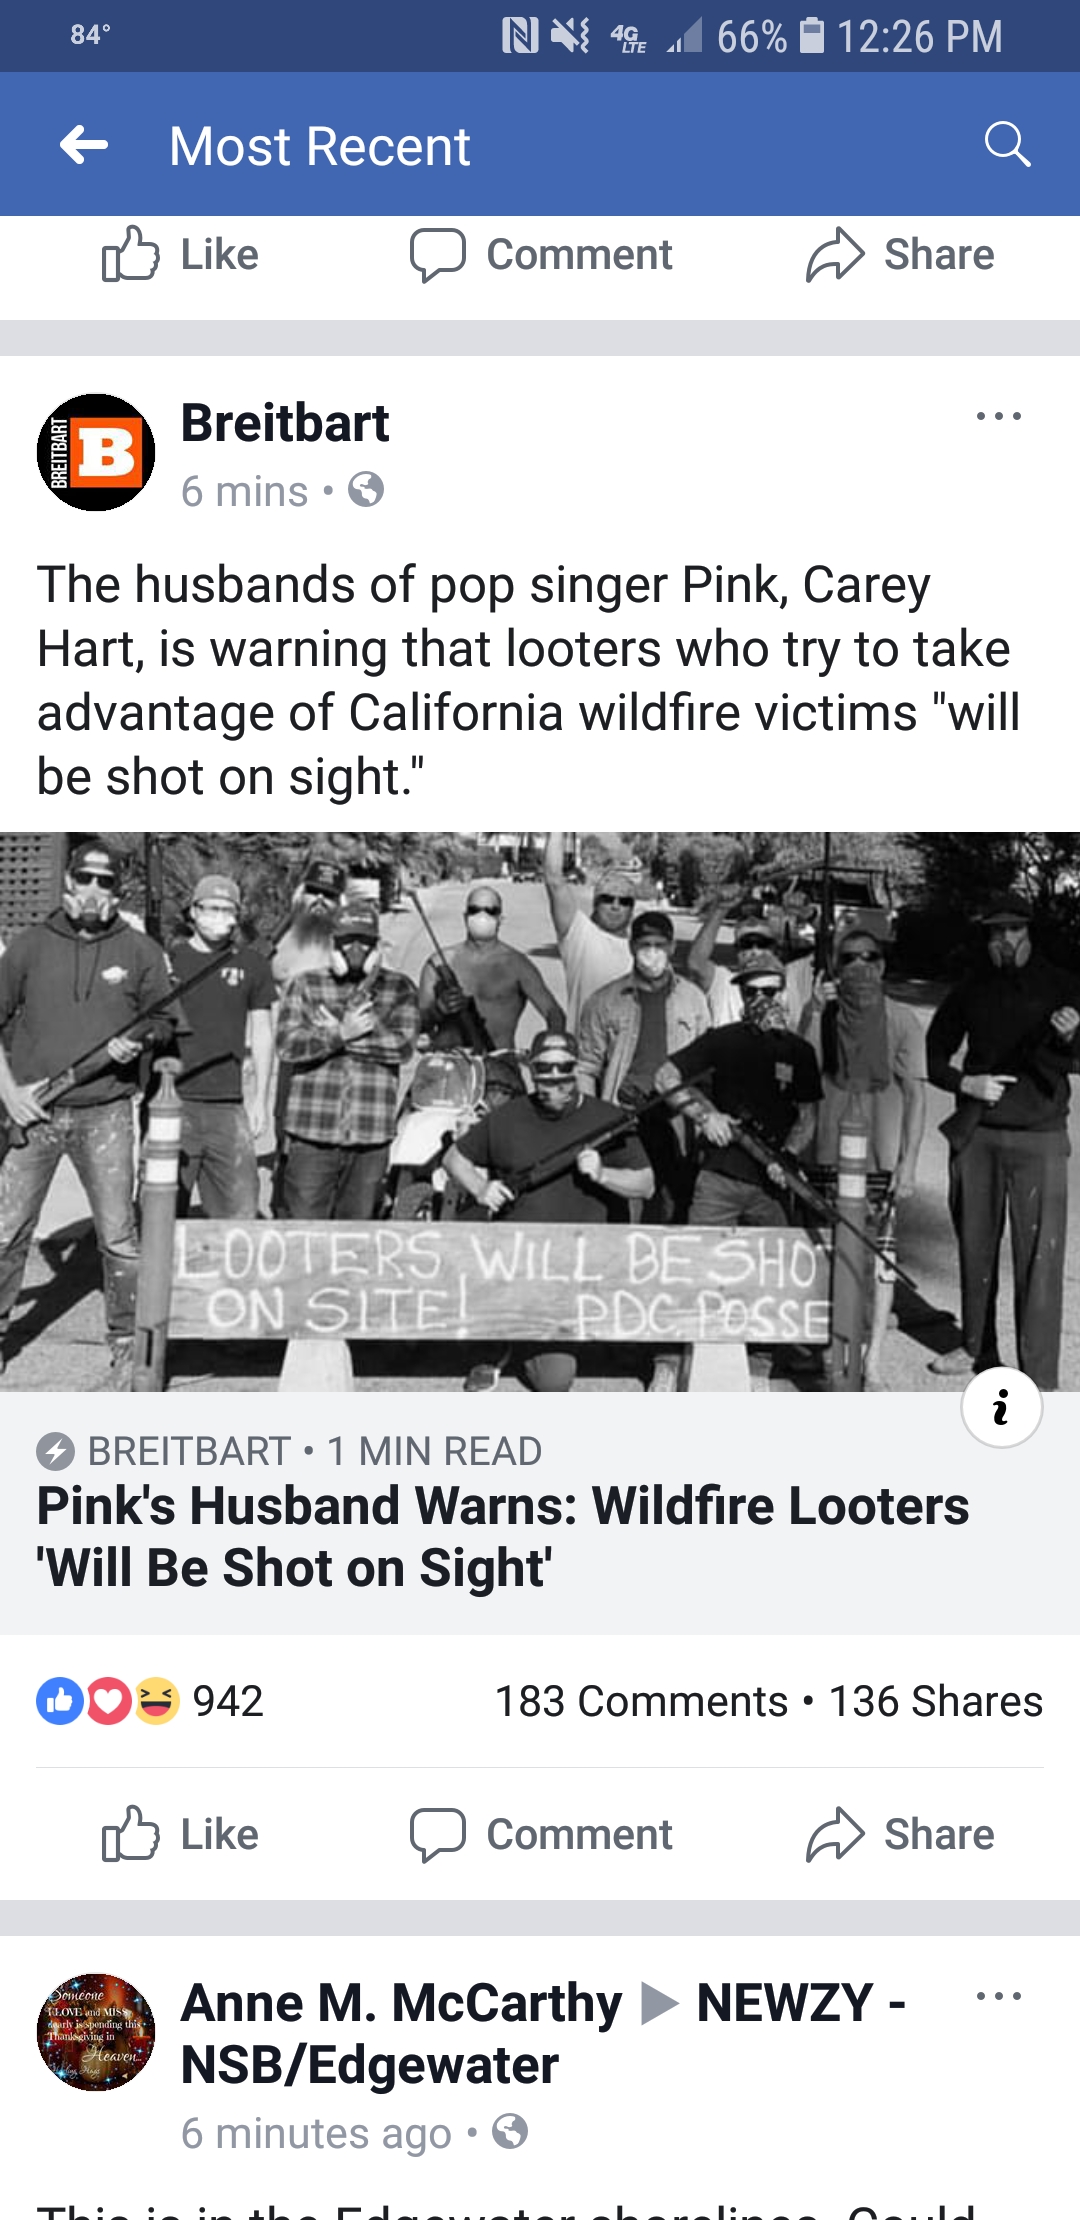Tap Comment on the top post

(541, 254)
